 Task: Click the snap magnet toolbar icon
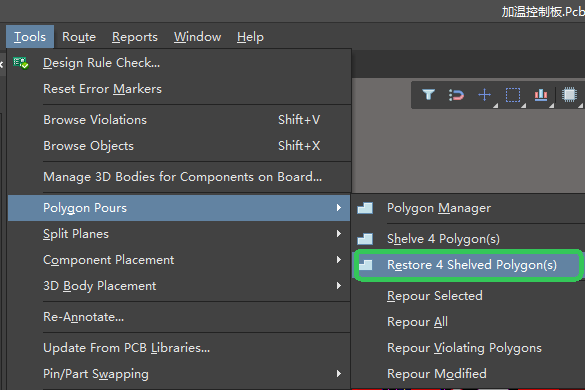(x=456, y=95)
